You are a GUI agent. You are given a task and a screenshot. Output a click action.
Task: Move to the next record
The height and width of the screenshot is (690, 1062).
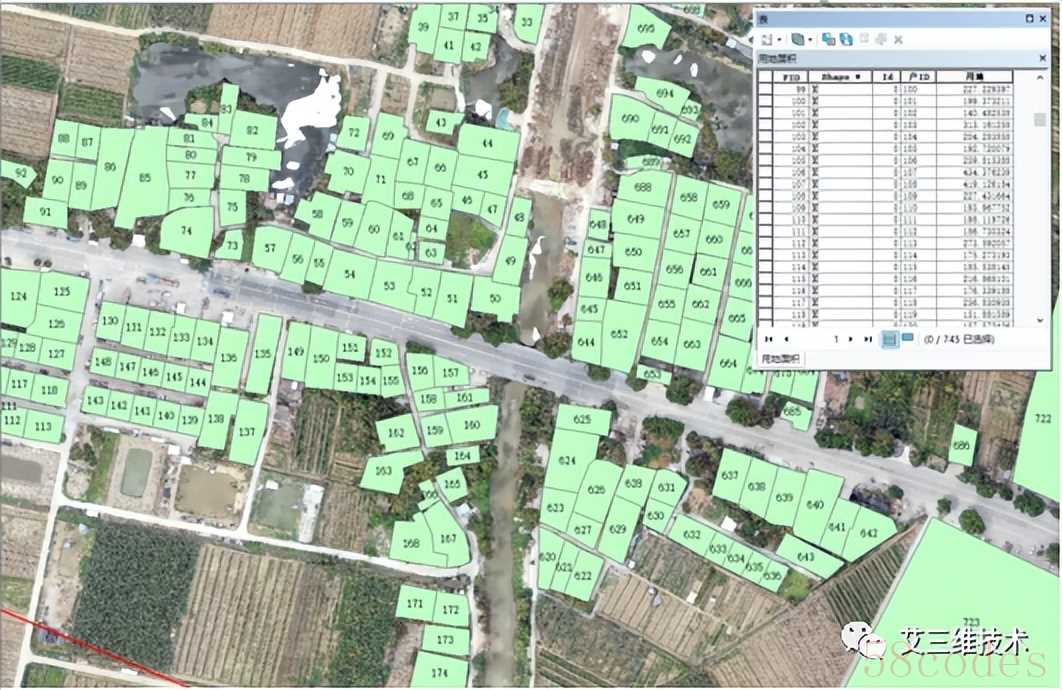click(x=851, y=339)
